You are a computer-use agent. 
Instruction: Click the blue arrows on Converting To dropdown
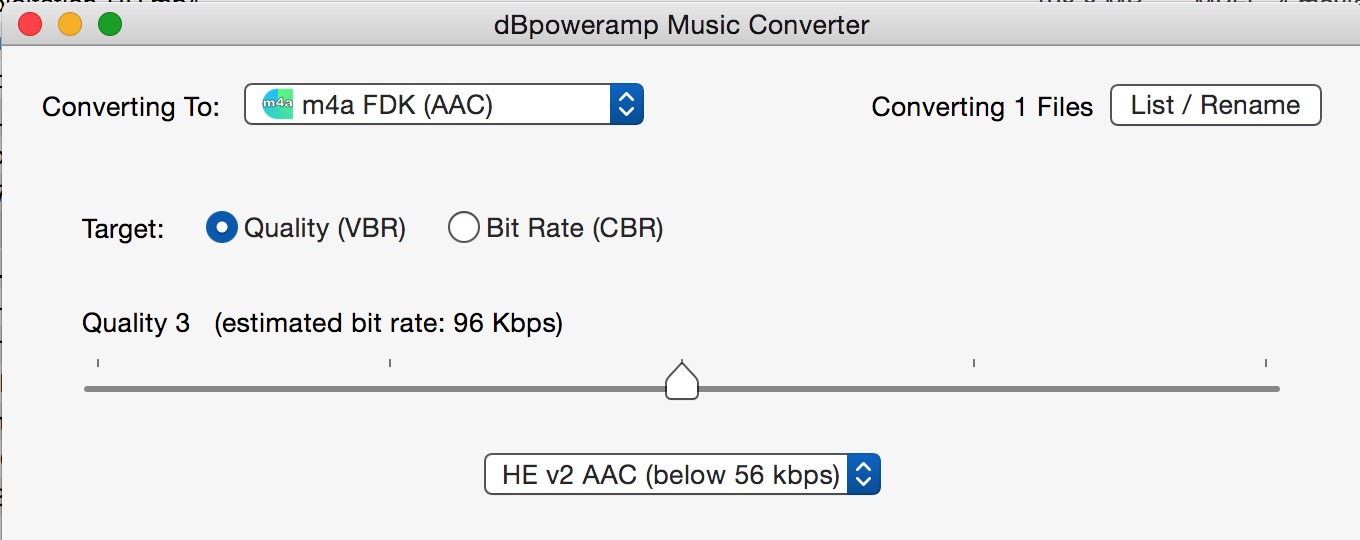click(x=626, y=105)
